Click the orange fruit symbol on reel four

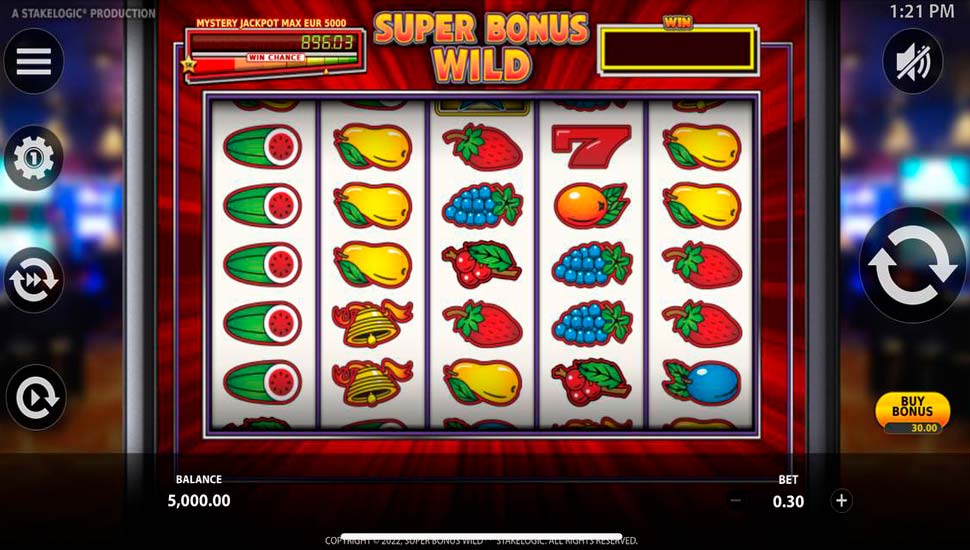(591, 205)
